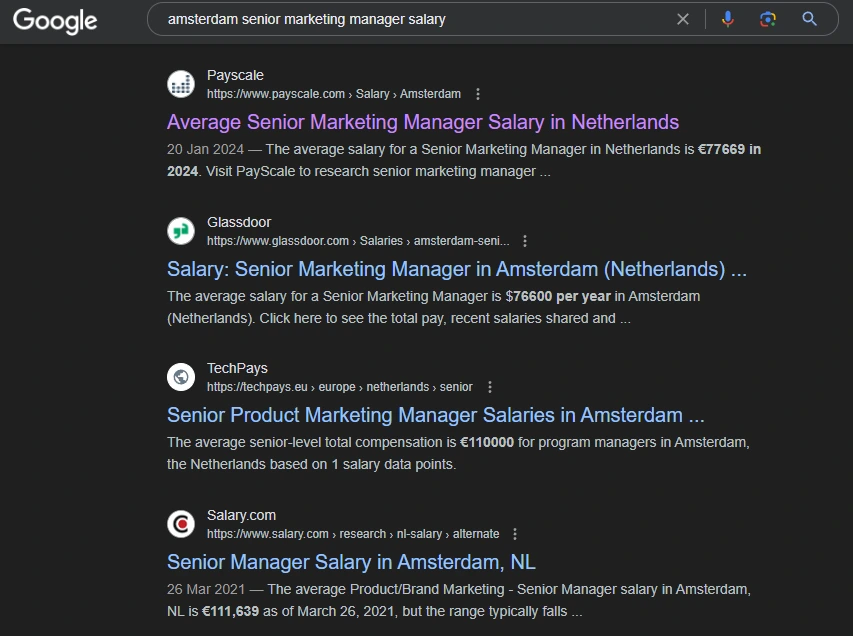Image resolution: width=853 pixels, height=636 pixels.
Task: Click the glassdoor.com URL breadcrumb
Action: point(358,241)
